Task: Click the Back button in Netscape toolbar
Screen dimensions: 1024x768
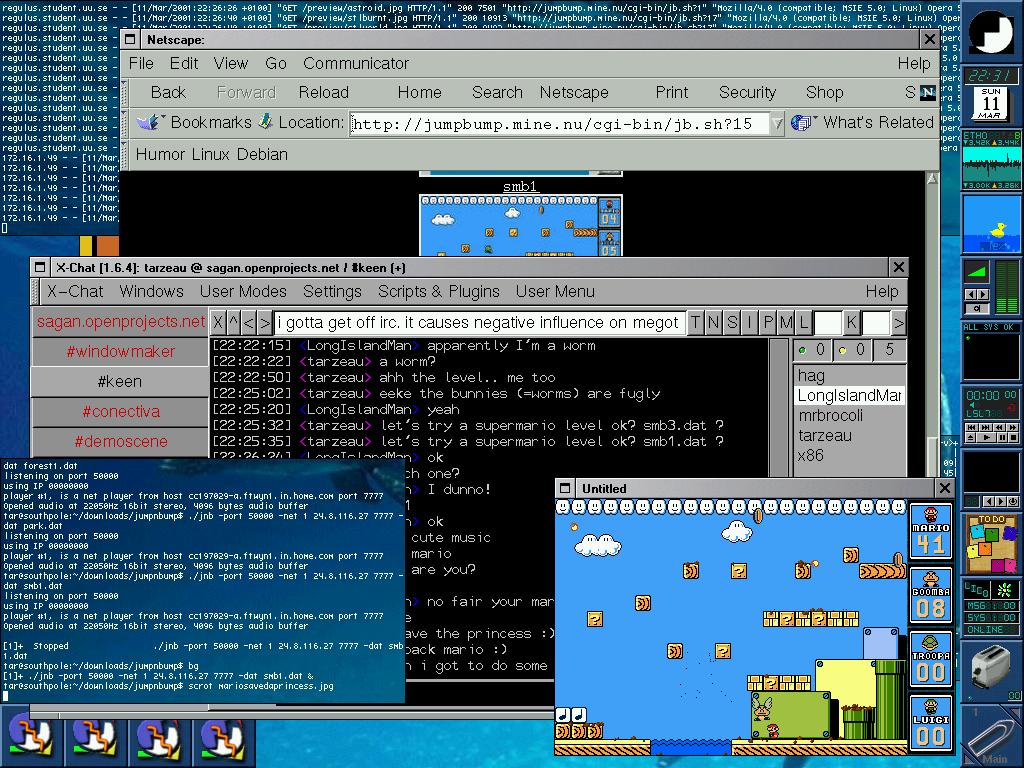Action: click(x=168, y=93)
